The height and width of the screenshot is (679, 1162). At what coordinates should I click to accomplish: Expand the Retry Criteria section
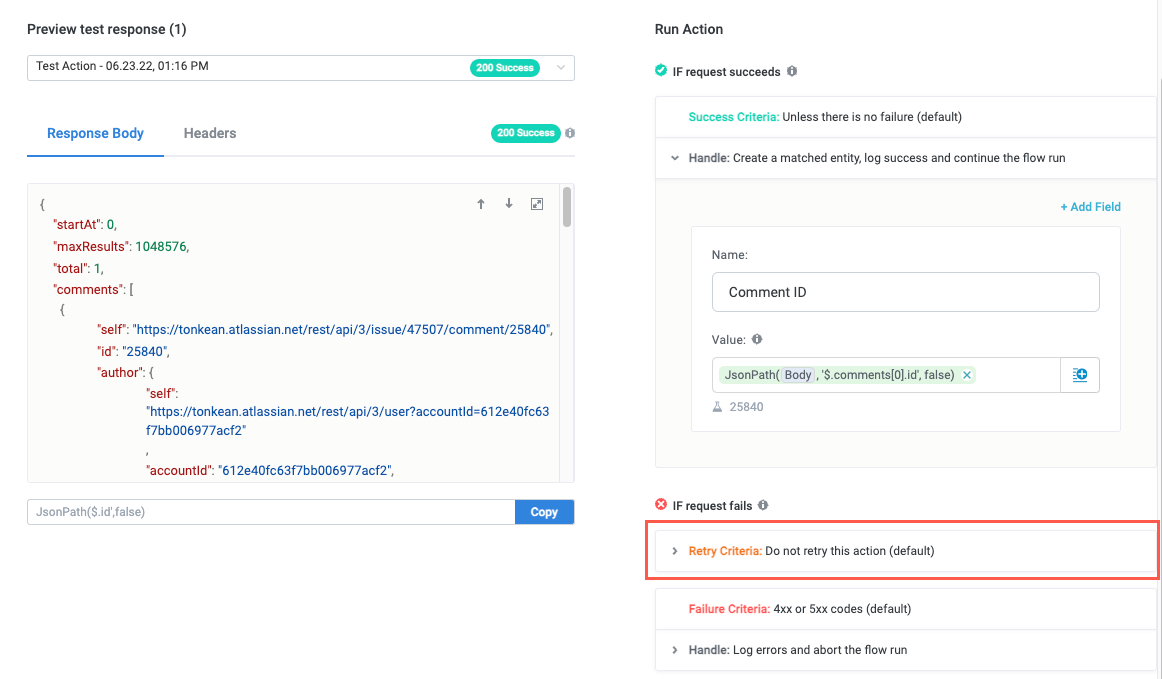676,551
